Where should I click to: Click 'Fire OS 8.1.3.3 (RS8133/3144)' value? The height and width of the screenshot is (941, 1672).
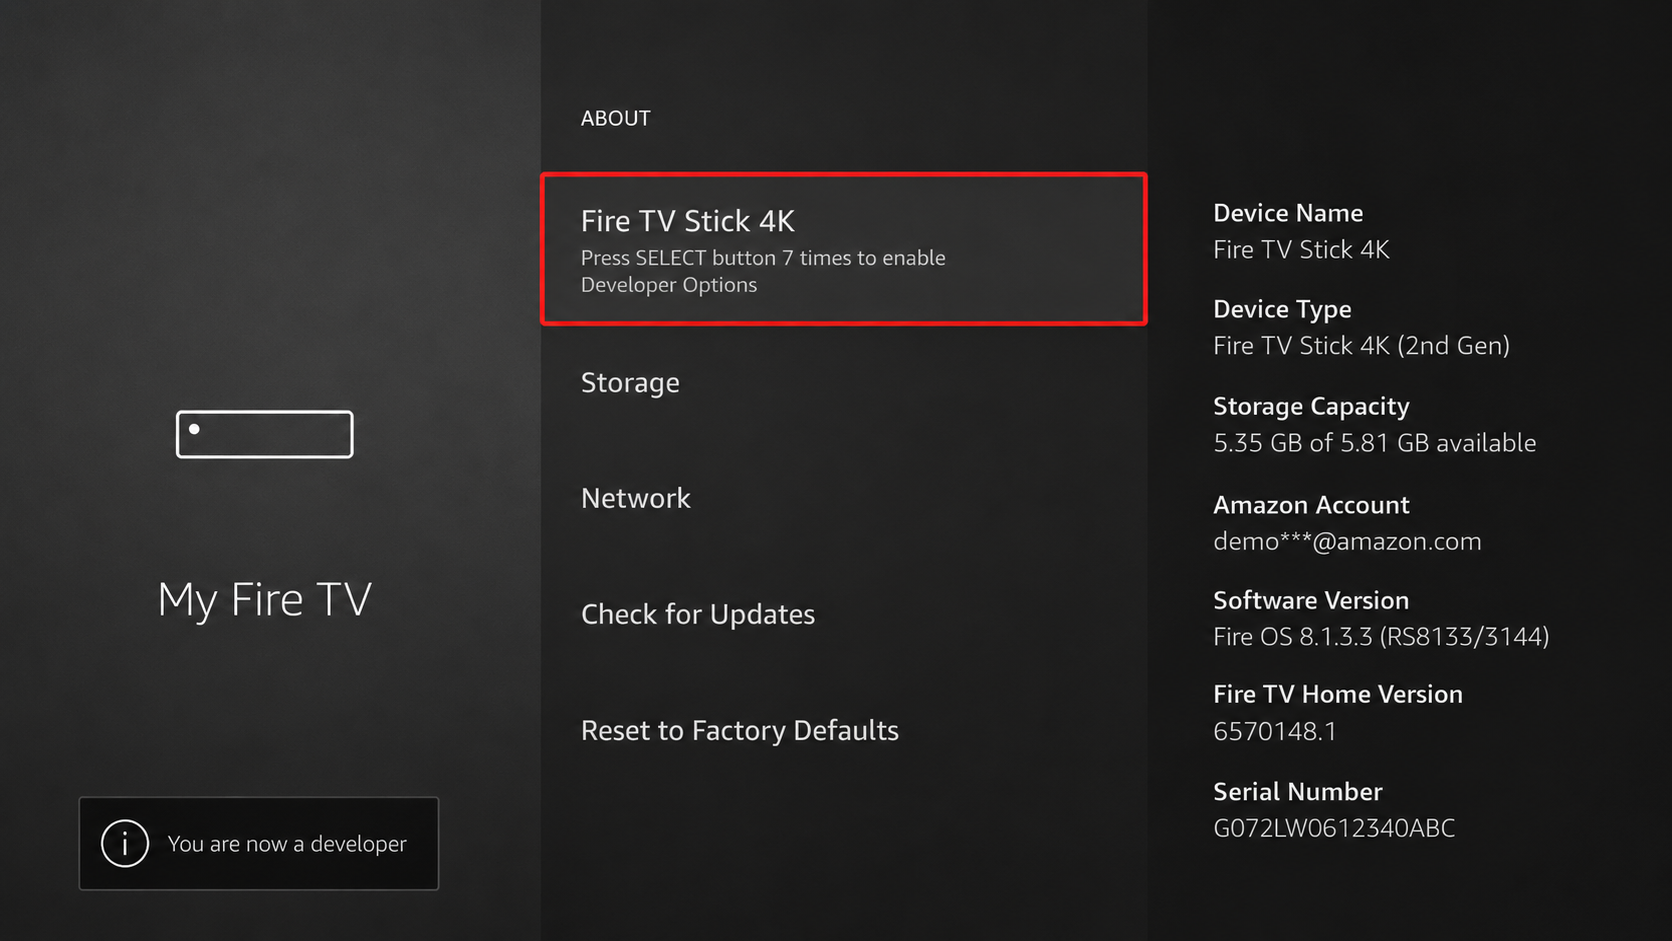(x=1381, y=637)
